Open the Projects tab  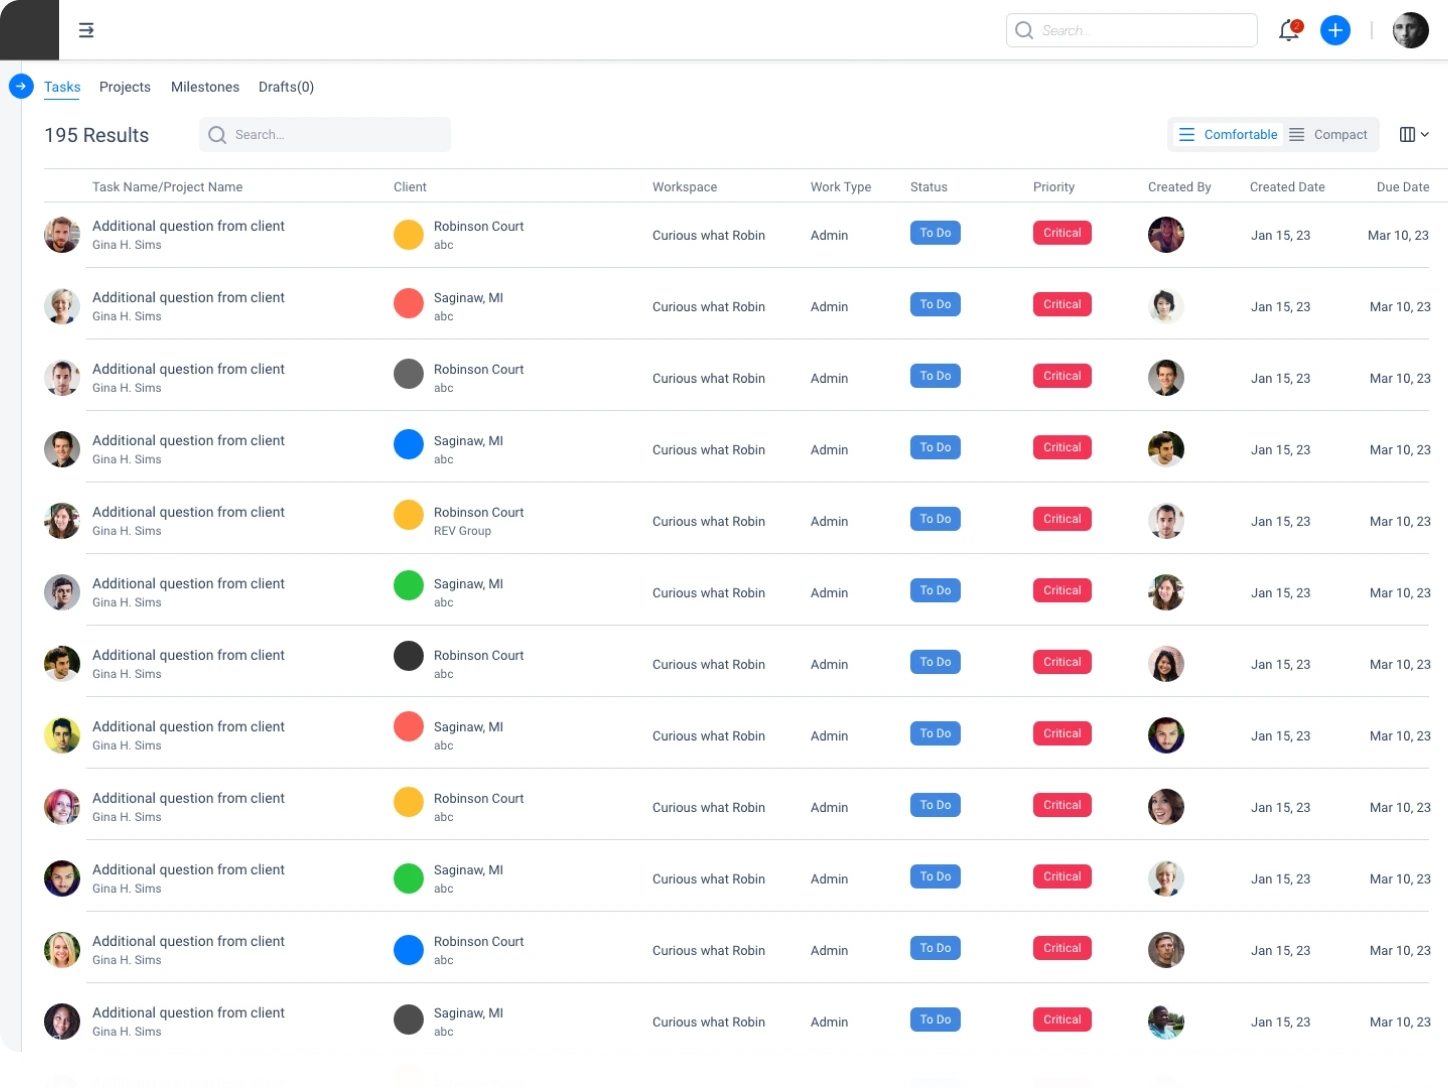tap(125, 87)
